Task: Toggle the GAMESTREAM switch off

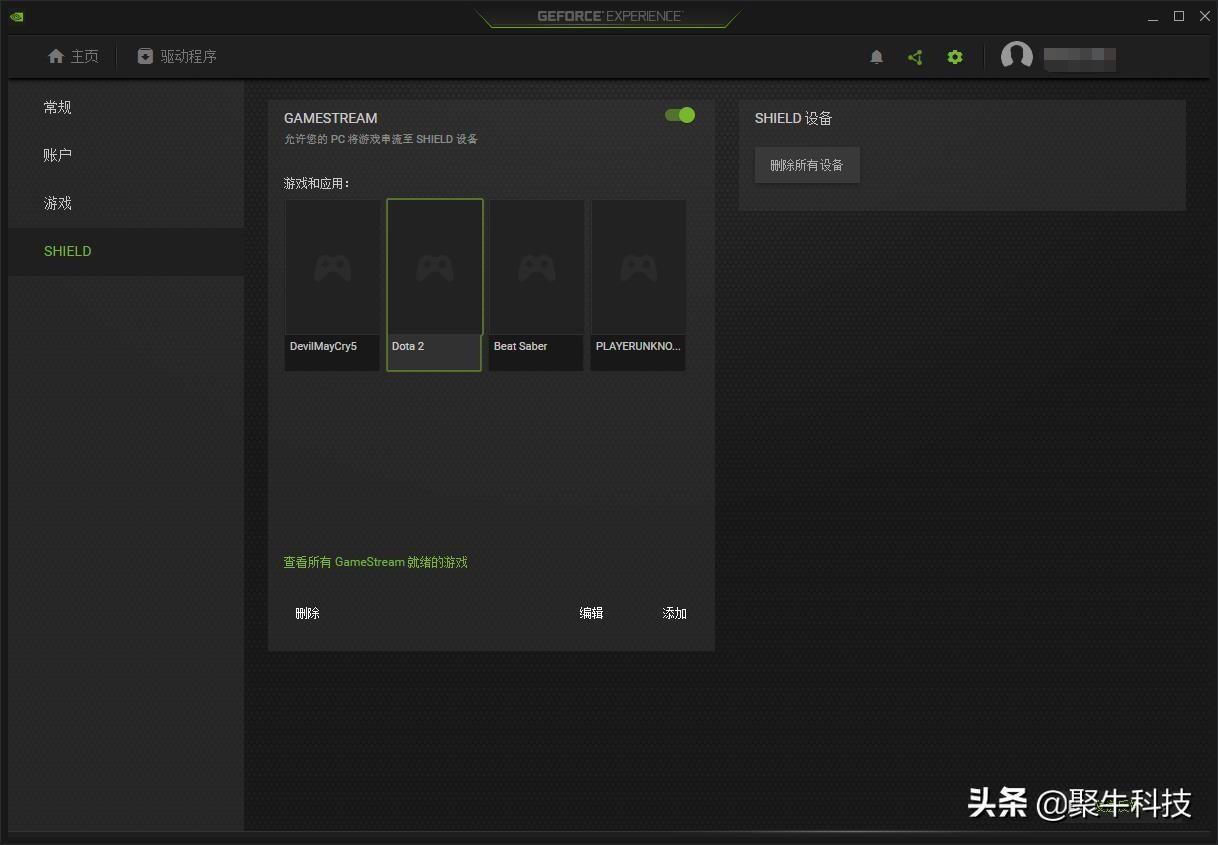Action: pos(680,115)
